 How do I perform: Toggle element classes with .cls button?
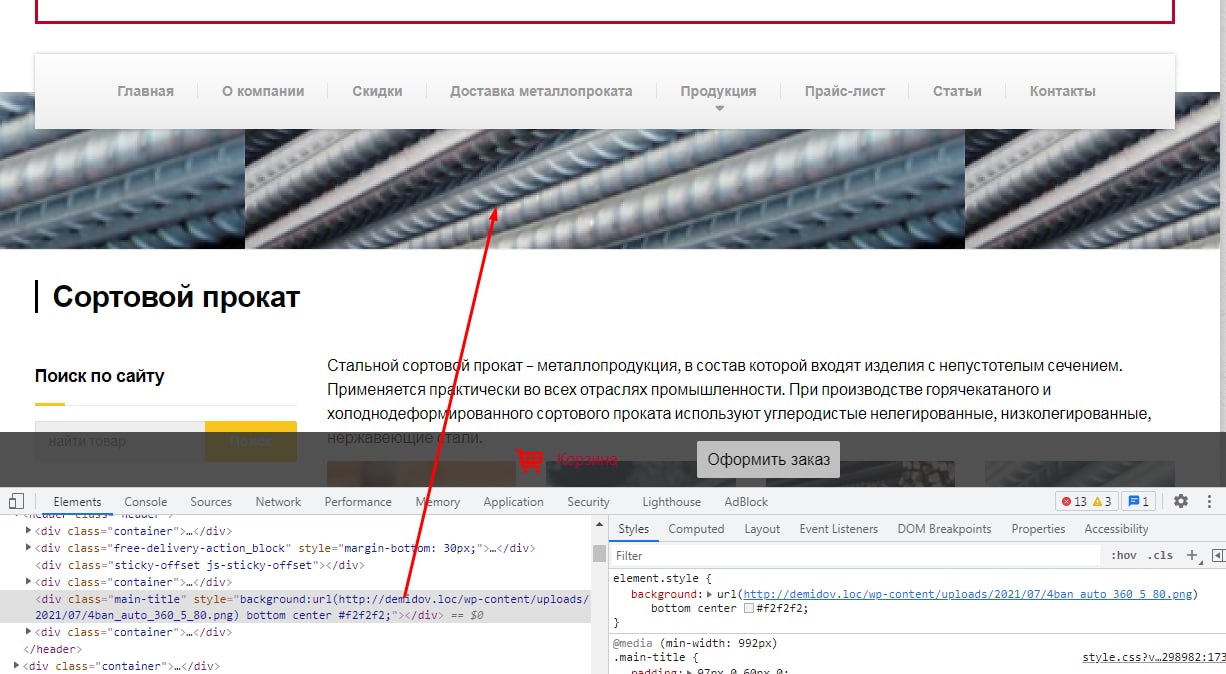1160,555
